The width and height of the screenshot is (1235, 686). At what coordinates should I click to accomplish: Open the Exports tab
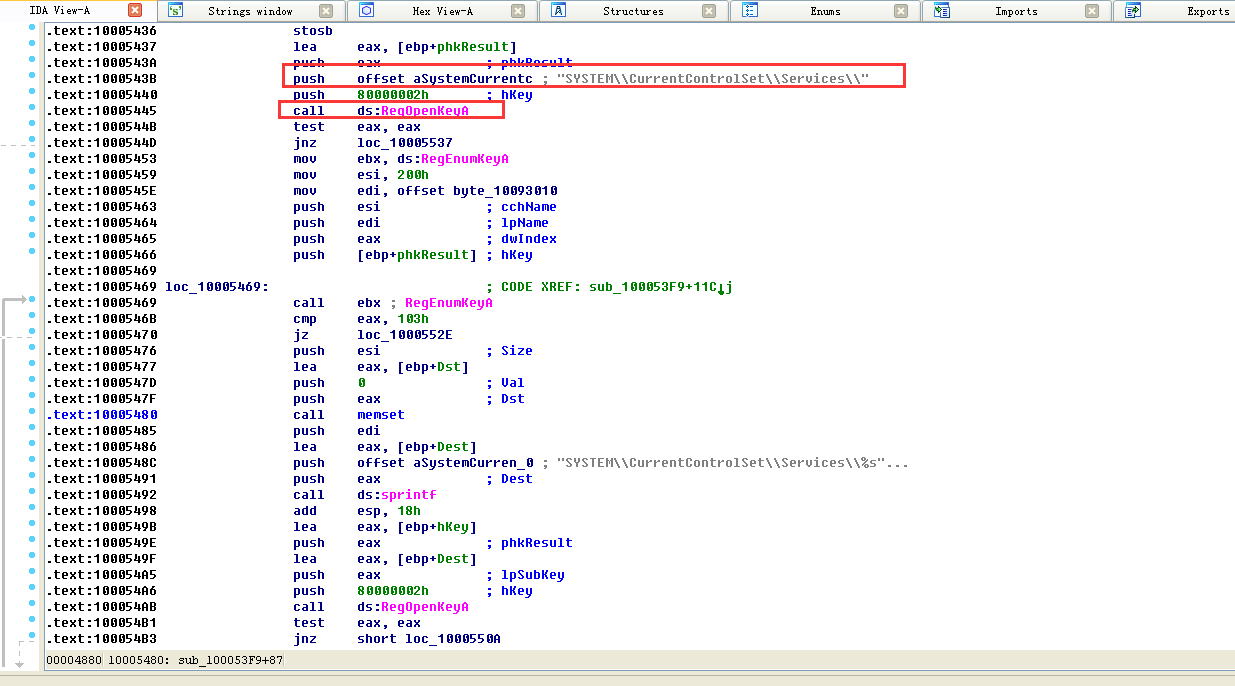(x=1208, y=11)
